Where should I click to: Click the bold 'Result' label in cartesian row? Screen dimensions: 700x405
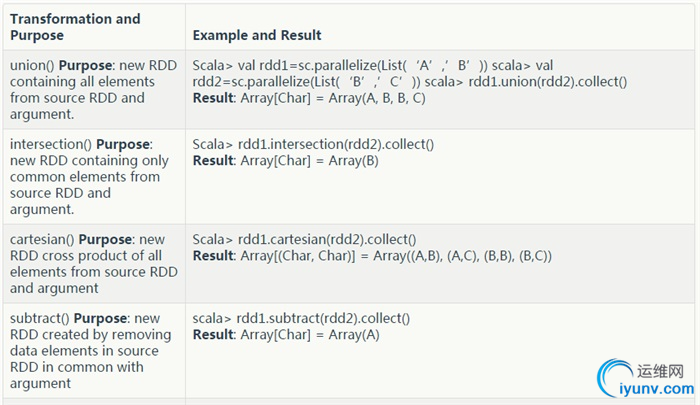(x=213, y=256)
